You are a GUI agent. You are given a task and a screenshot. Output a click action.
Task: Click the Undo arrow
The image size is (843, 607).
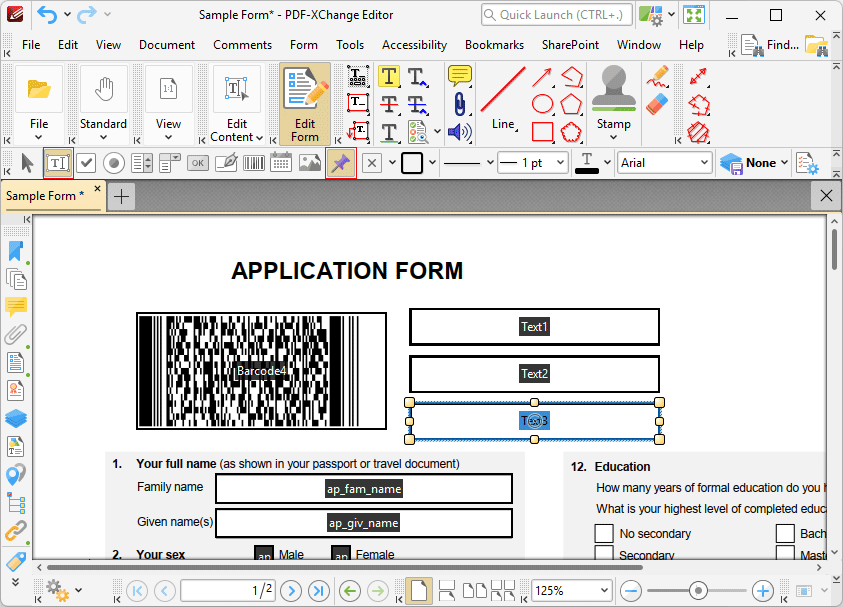47,15
